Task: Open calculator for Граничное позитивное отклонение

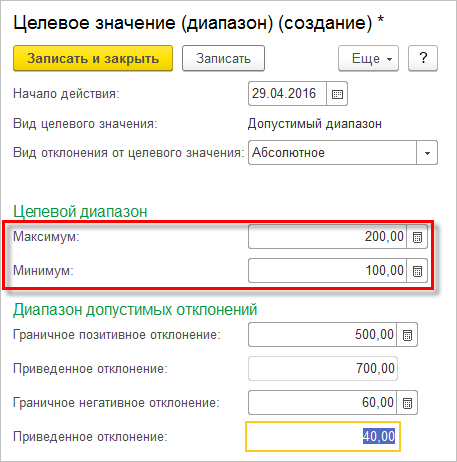Action: (407, 335)
